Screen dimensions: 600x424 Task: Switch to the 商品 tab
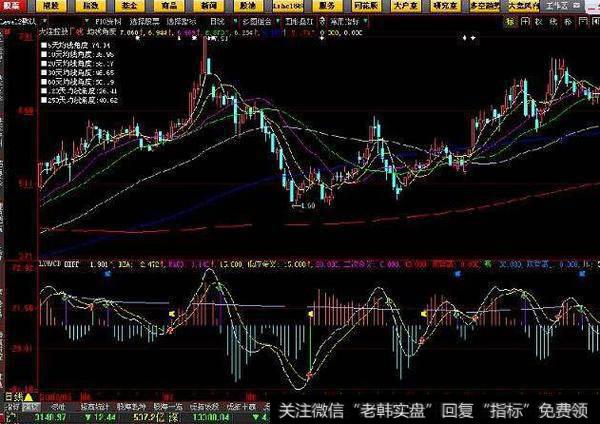(163, 6)
